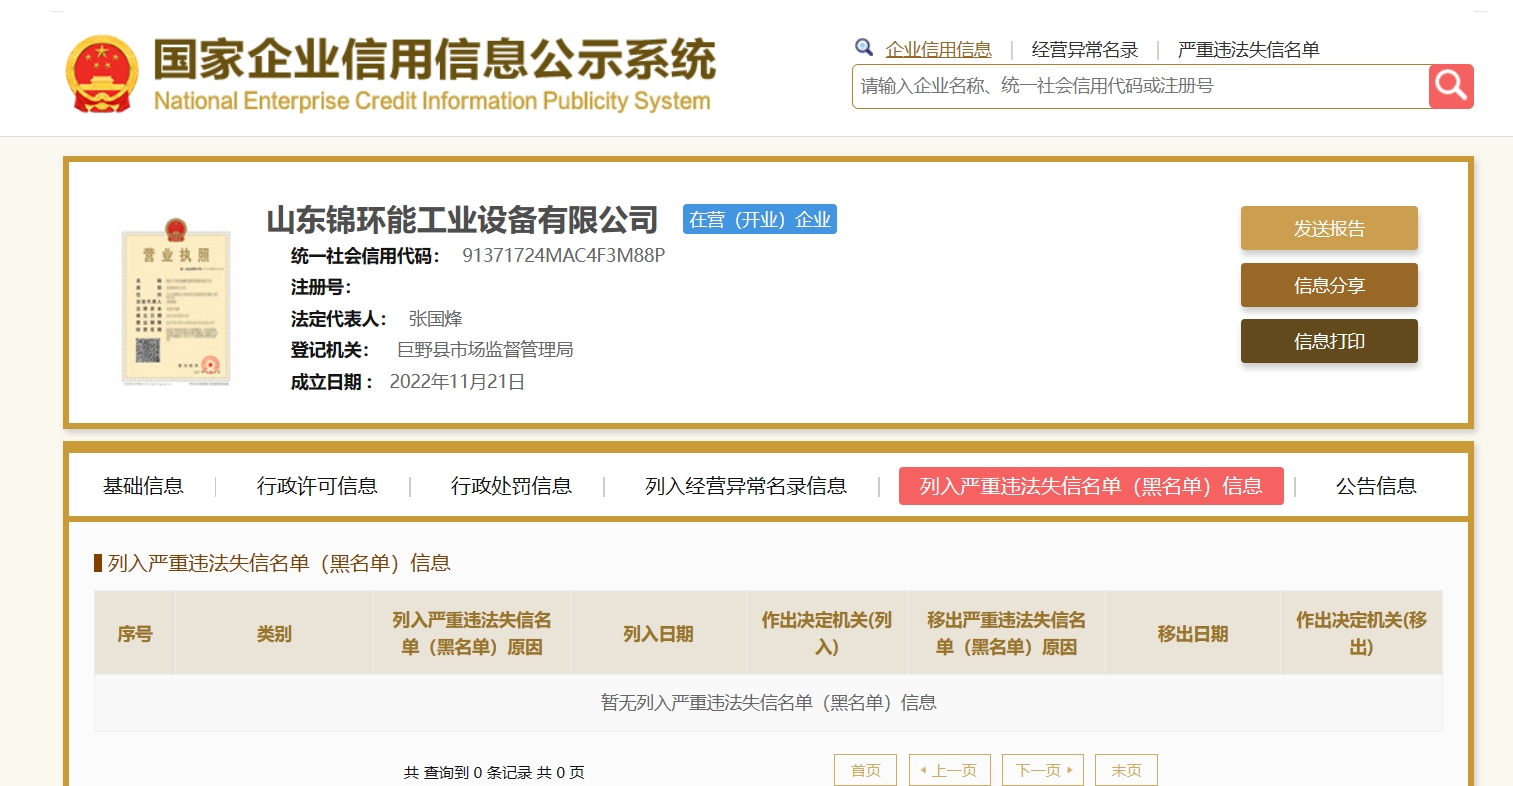Click the credit code 91371724MAC4F3M88P

[x=563, y=255]
